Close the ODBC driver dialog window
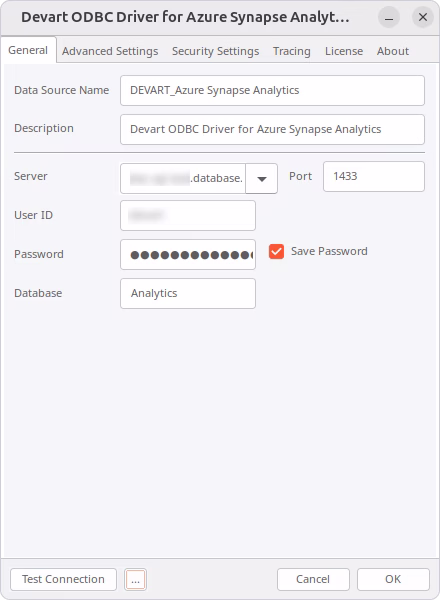 pyautogui.click(x=423, y=17)
